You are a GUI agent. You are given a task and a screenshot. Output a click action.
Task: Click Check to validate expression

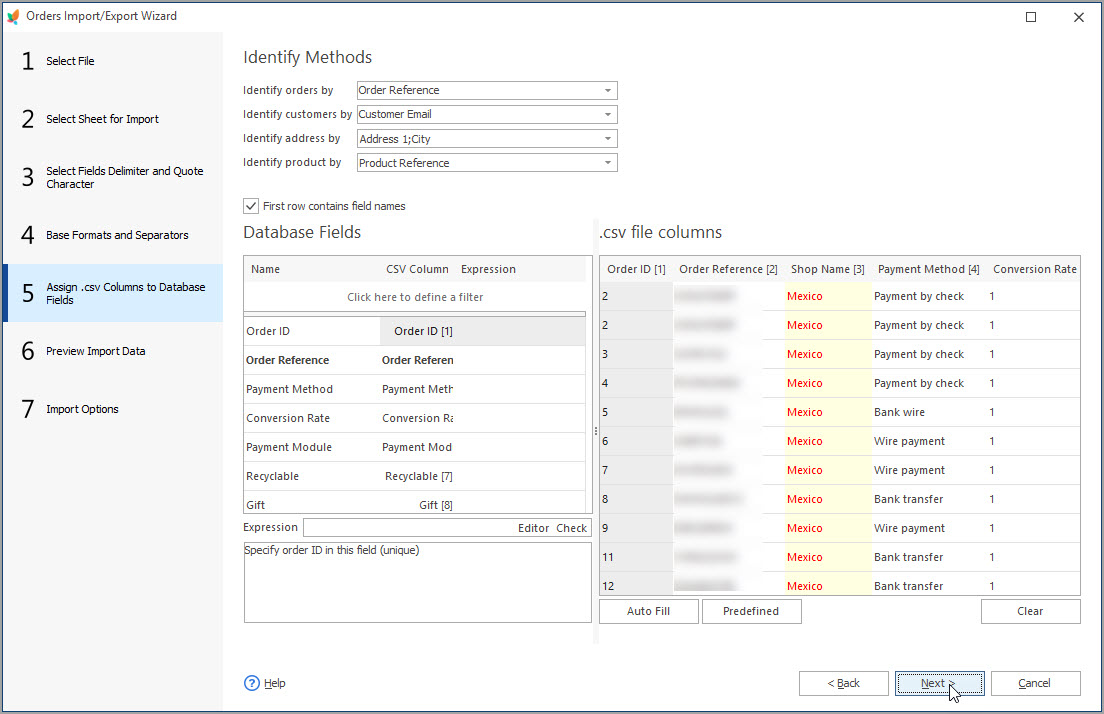click(571, 528)
